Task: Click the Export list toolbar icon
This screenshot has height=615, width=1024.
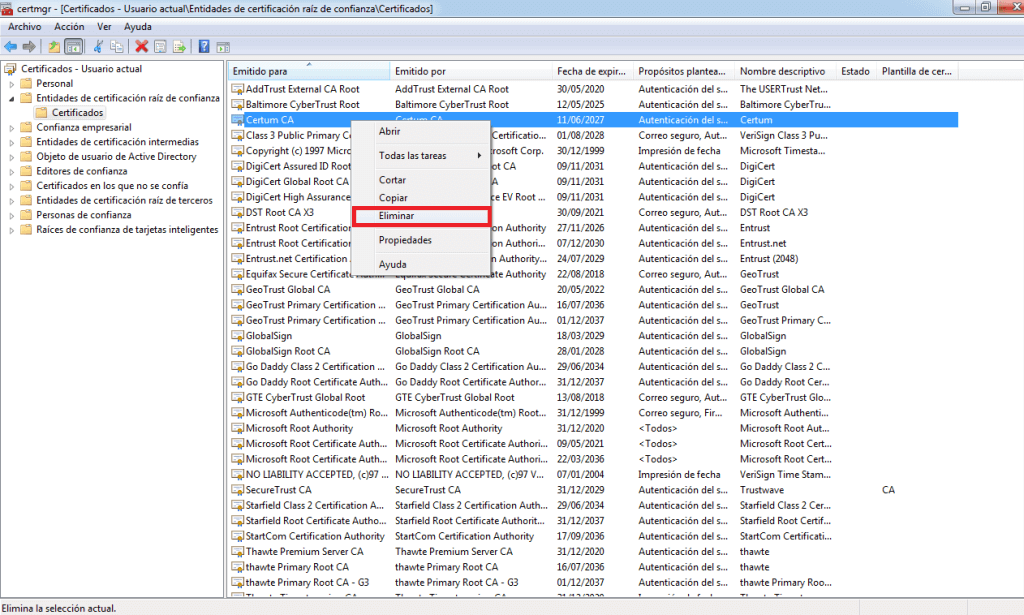Action: [x=179, y=46]
